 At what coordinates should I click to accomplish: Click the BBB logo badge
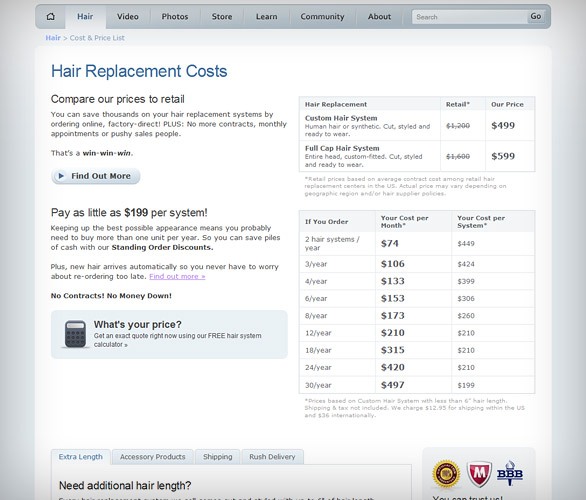pyautogui.click(x=510, y=473)
